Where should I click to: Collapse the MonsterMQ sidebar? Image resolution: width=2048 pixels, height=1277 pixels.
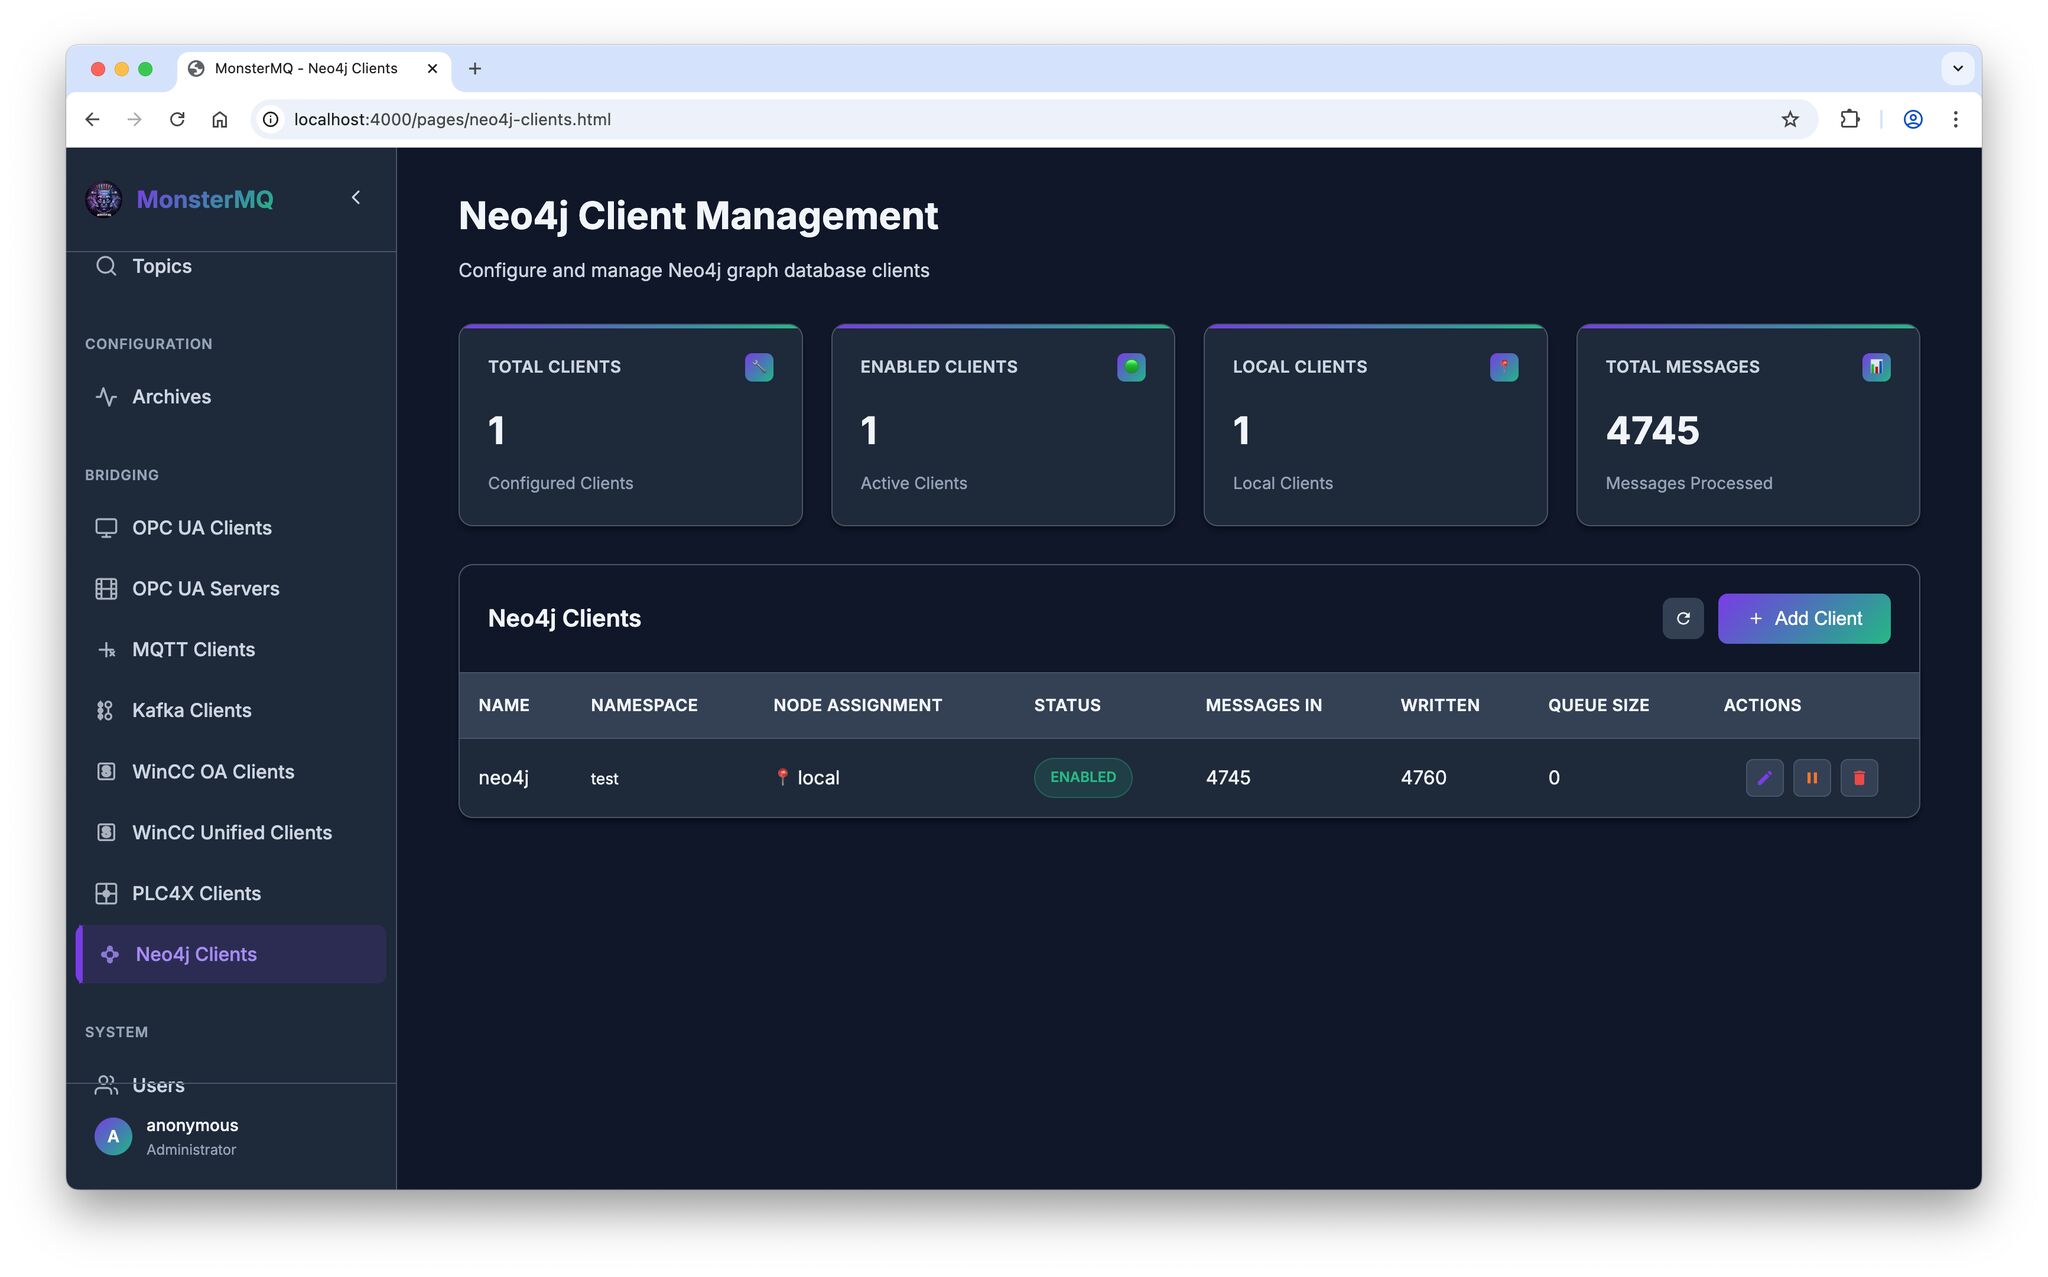click(x=356, y=198)
